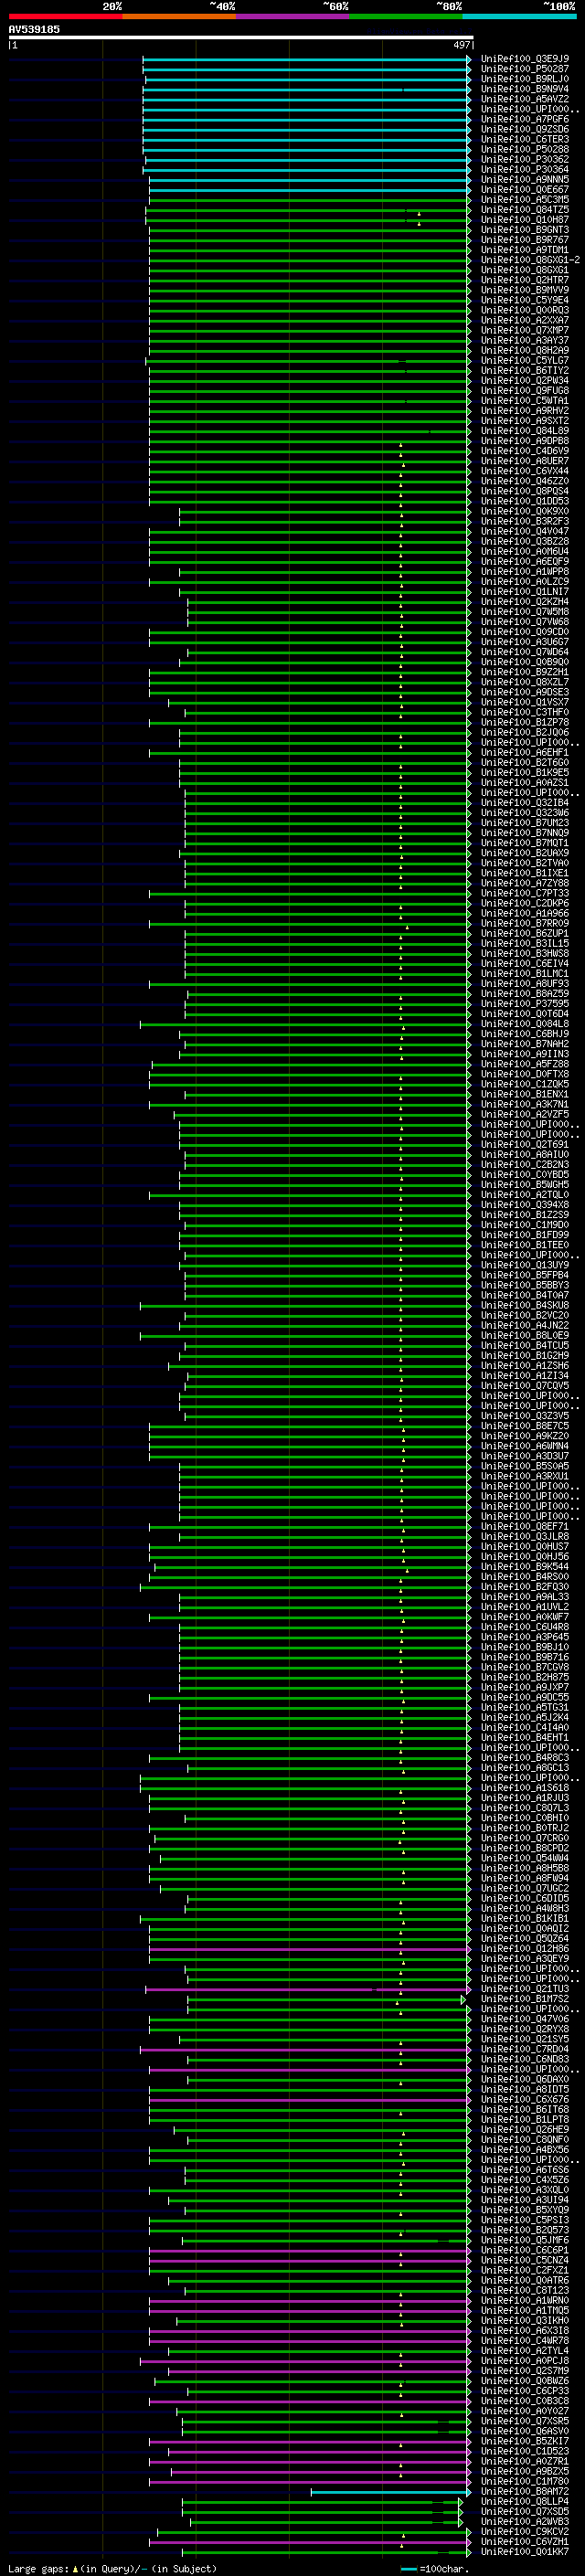Select label UniRef100_A3D3U7
Viewport: 585px width, 2576px height.
[x=524, y=1456]
